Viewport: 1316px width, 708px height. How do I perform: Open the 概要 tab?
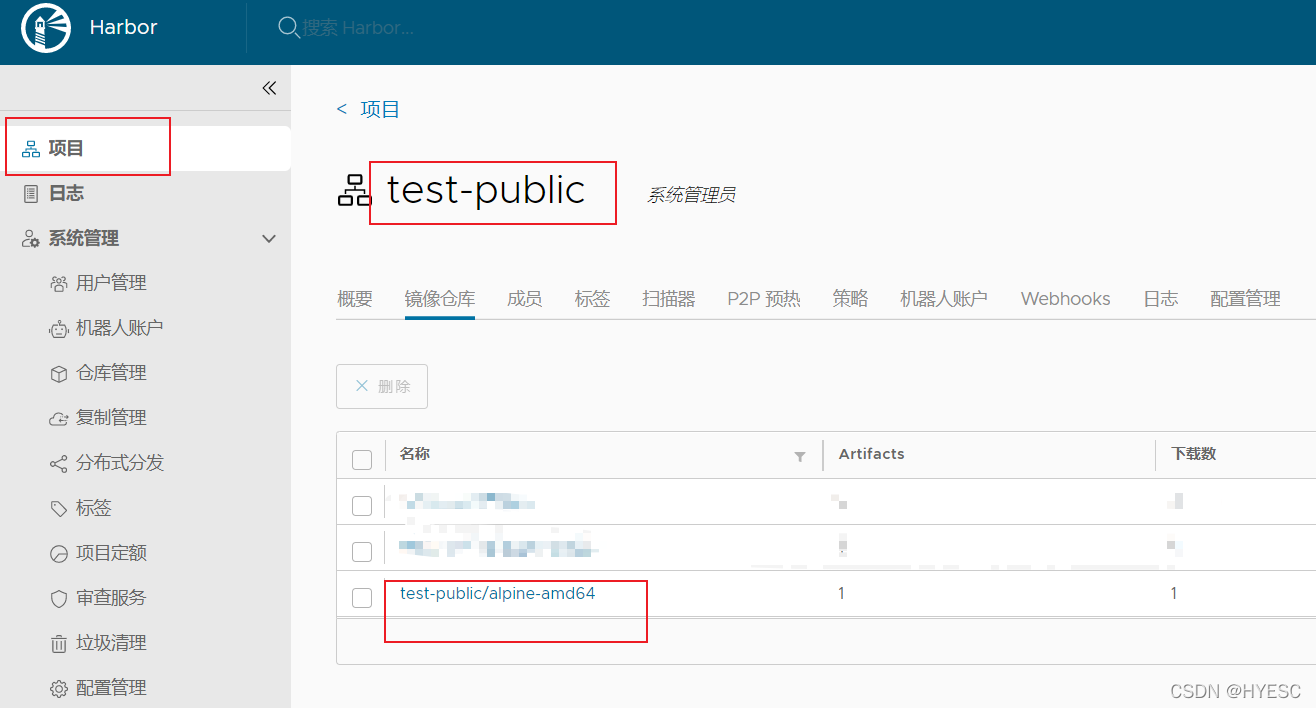click(355, 298)
